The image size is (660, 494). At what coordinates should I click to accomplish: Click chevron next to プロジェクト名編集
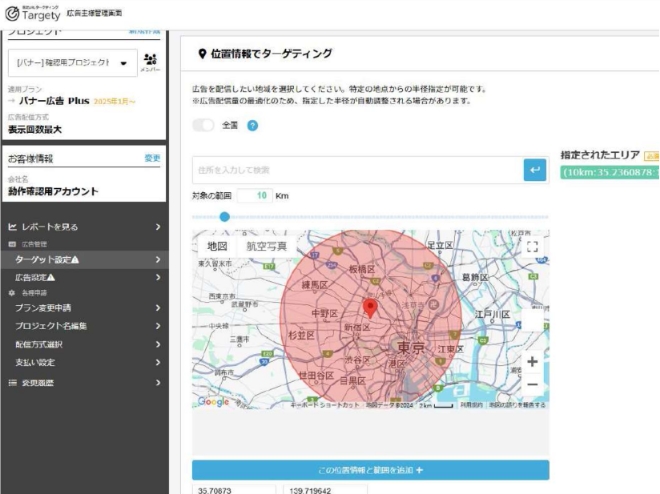158,326
